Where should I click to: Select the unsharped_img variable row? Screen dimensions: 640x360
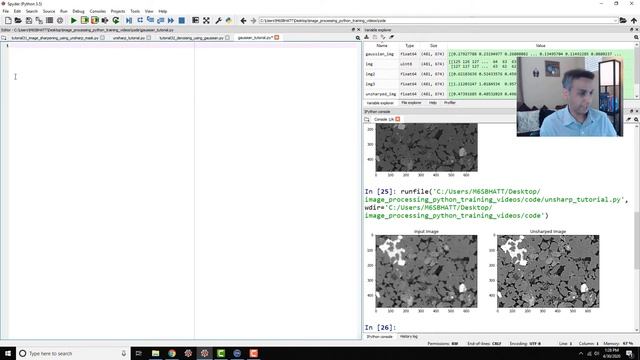click(x=499, y=94)
